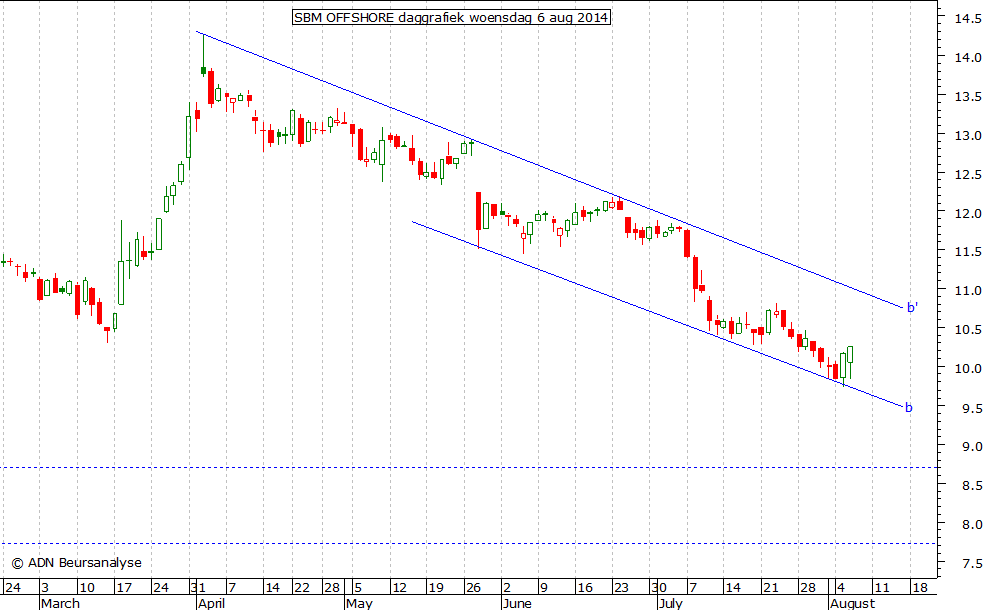The image size is (985, 610).
Task: Click date label 28 in July
Action: click(807, 587)
